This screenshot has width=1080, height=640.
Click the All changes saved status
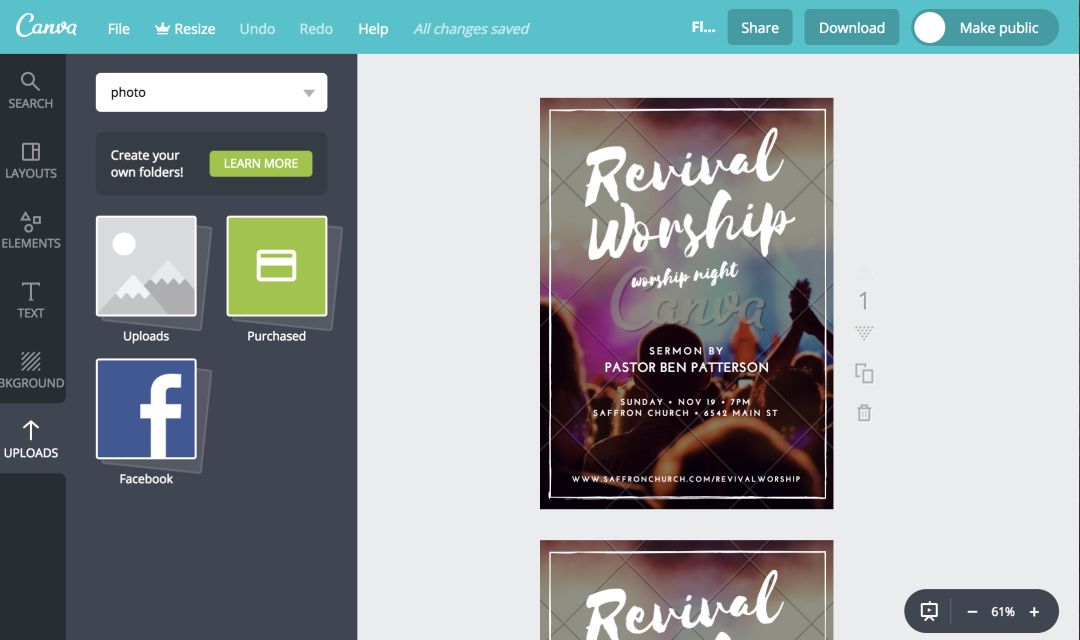click(471, 29)
